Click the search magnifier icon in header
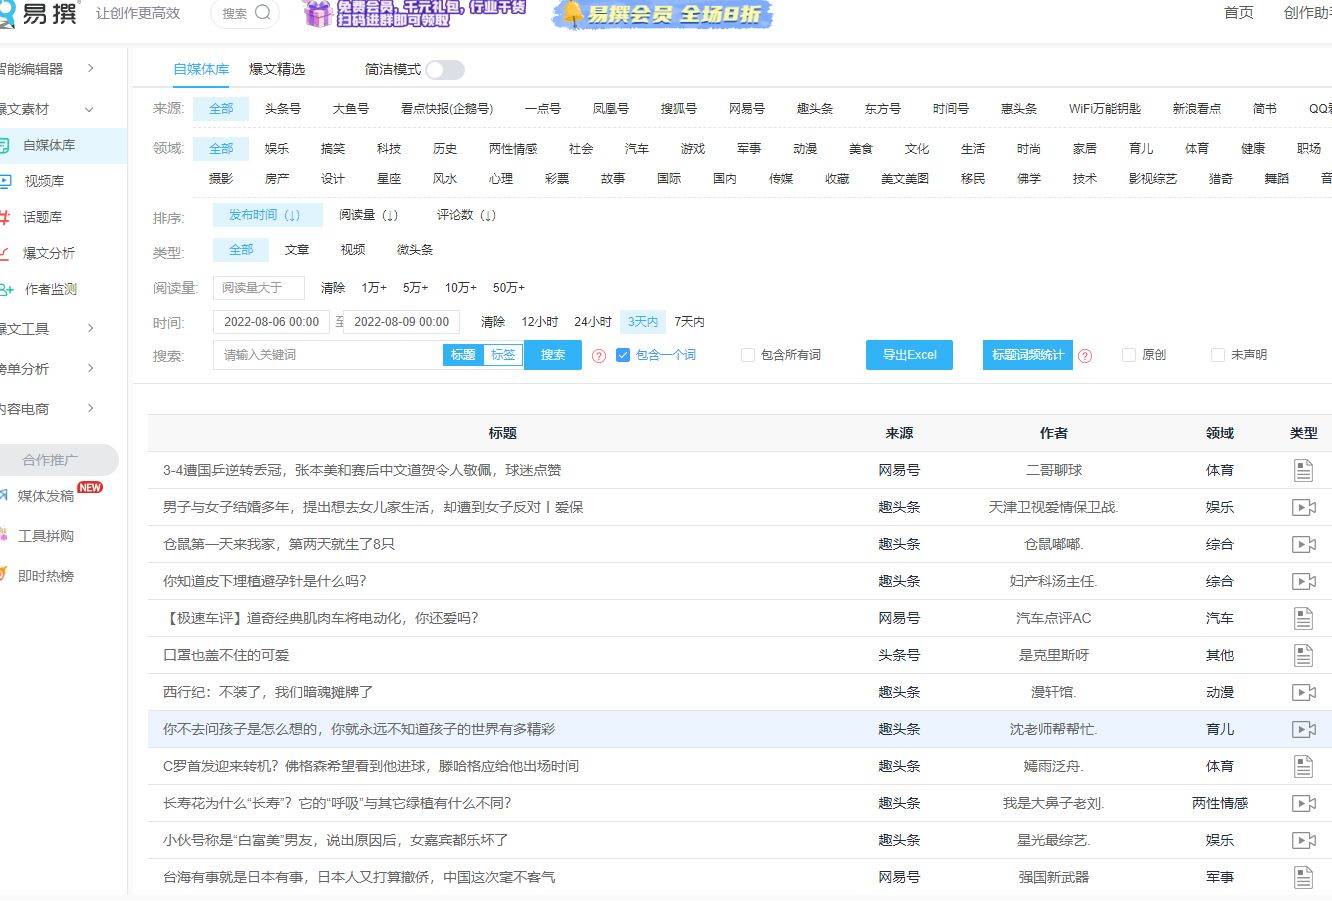The width and height of the screenshot is (1332, 901). pos(263,13)
